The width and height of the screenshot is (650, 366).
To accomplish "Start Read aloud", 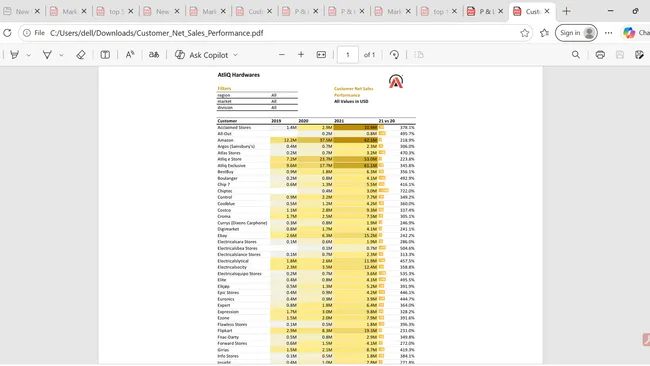I will pos(130,55).
